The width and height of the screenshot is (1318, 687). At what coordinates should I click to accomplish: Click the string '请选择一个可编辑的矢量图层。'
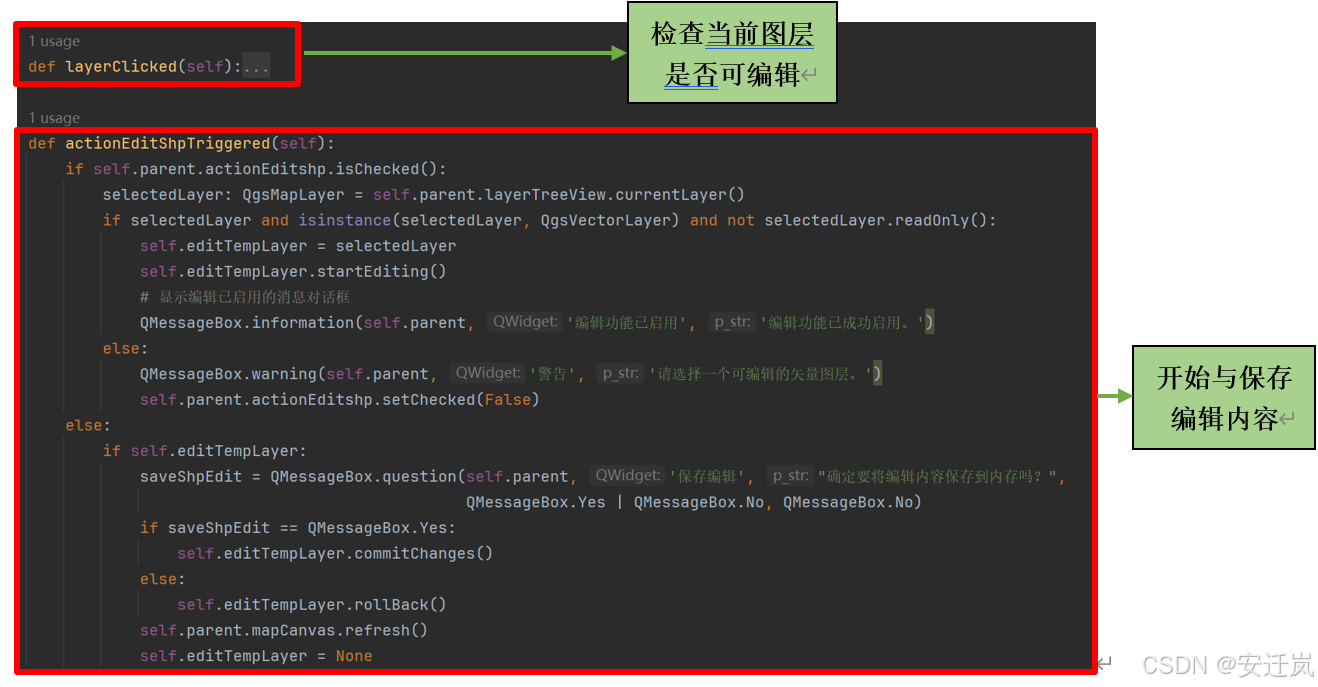click(761, 374)
